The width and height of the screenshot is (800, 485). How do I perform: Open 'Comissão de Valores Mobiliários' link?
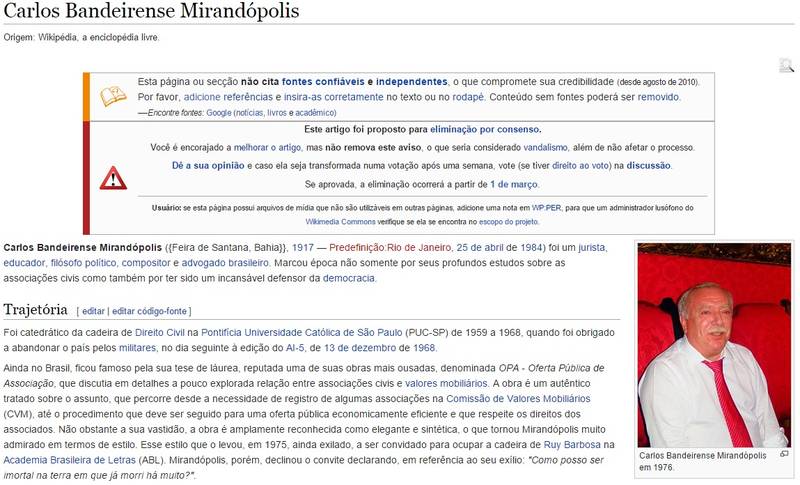tap(518, 399)
